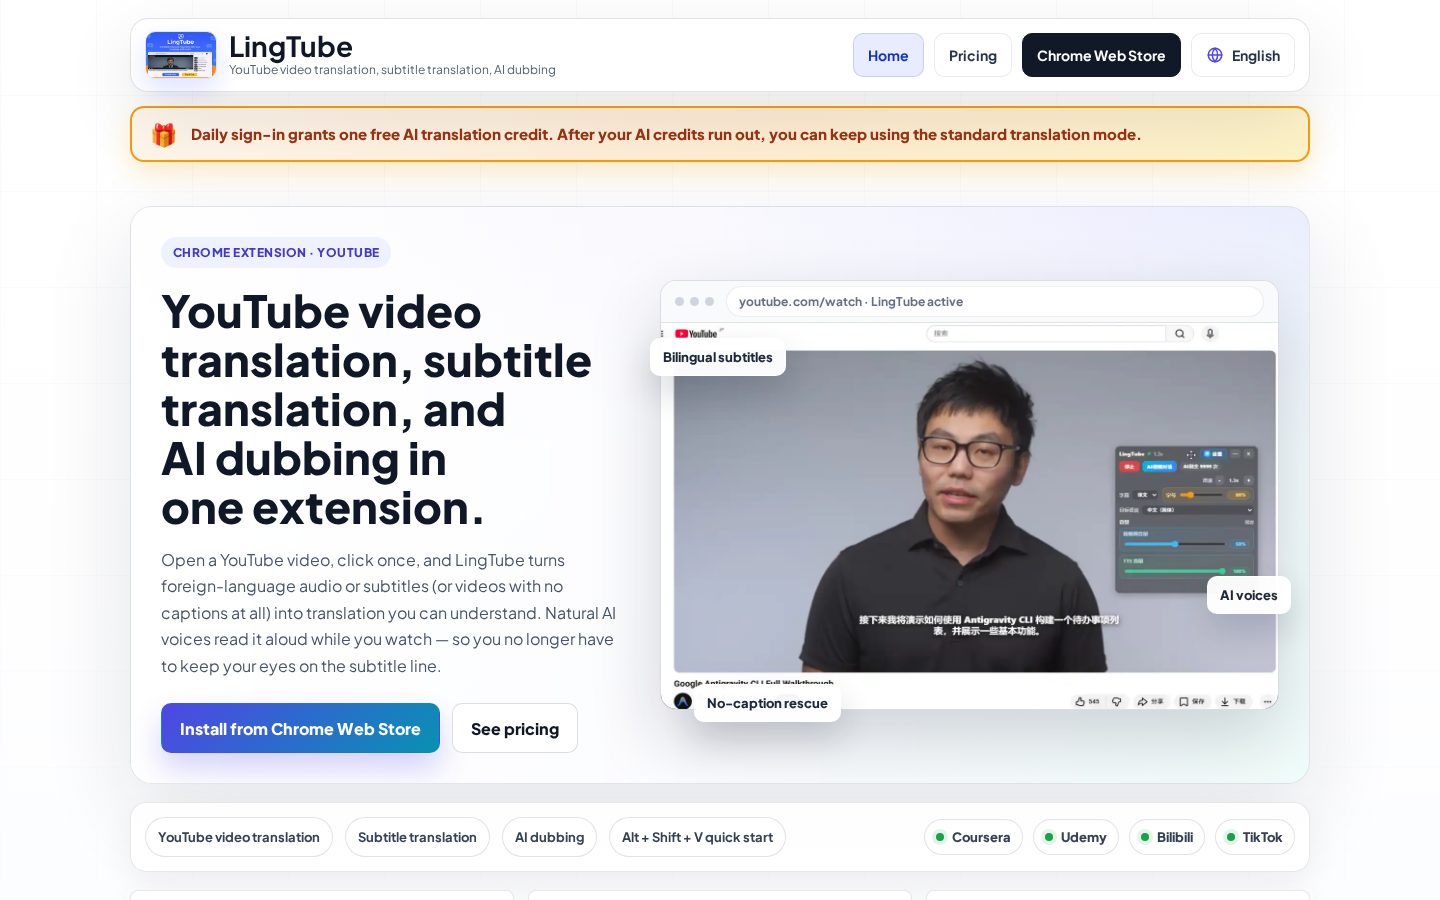The image size is (1440, 900).
Task: Click the three-dot more icon in preview
Action: pos(1267,702)
